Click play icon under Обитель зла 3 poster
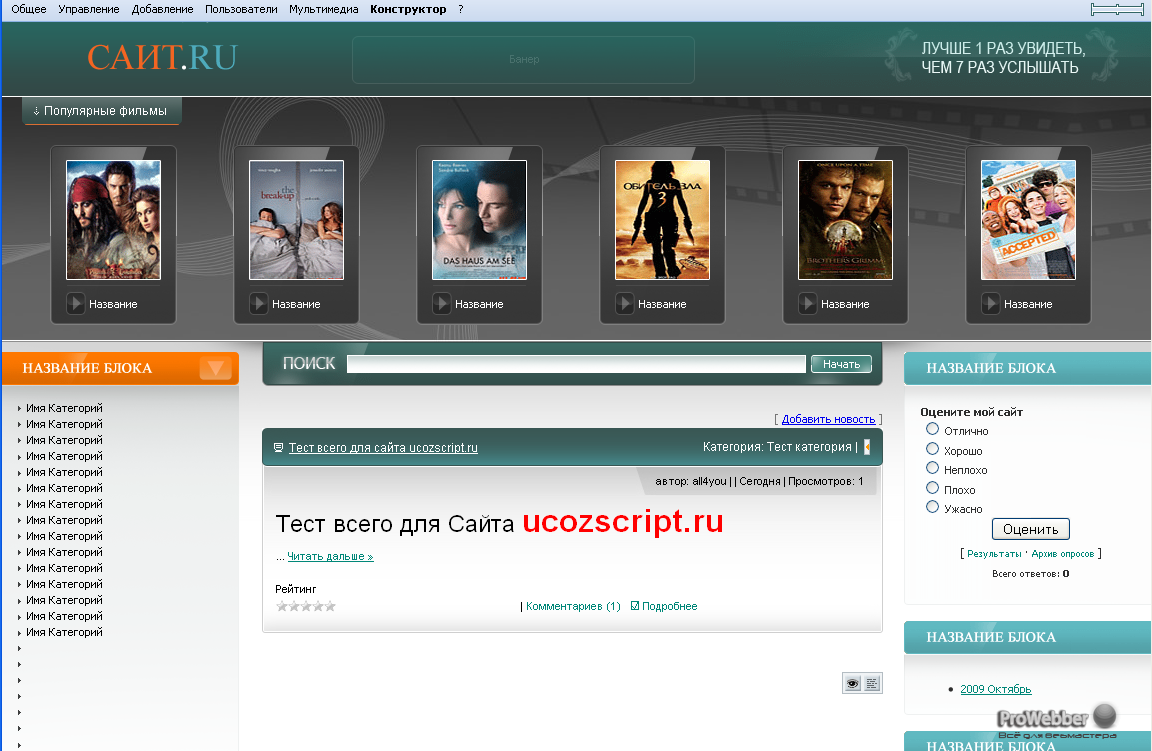 tap(624, 303)
